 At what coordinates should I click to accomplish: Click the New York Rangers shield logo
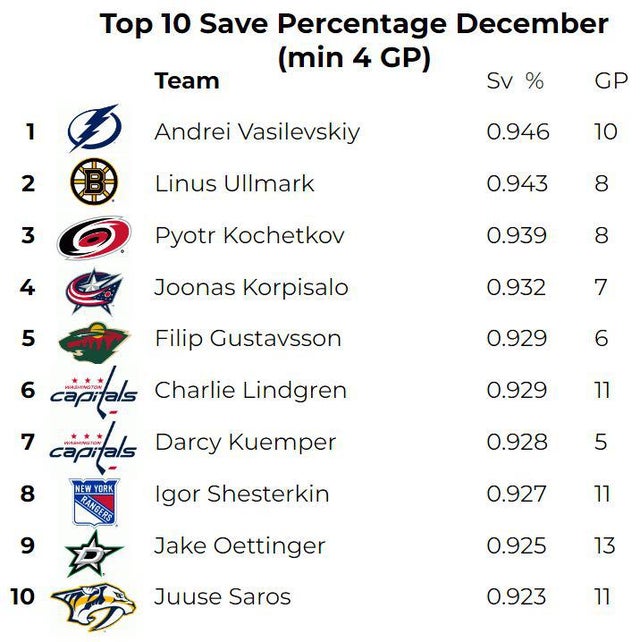93,497
